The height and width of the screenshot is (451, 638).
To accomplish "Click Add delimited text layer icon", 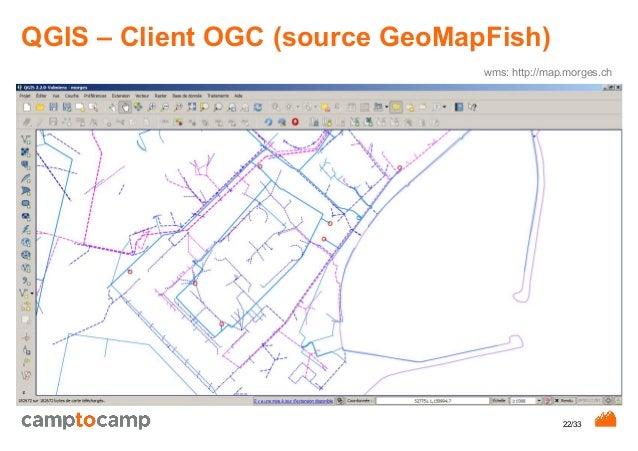I will 26,281.
